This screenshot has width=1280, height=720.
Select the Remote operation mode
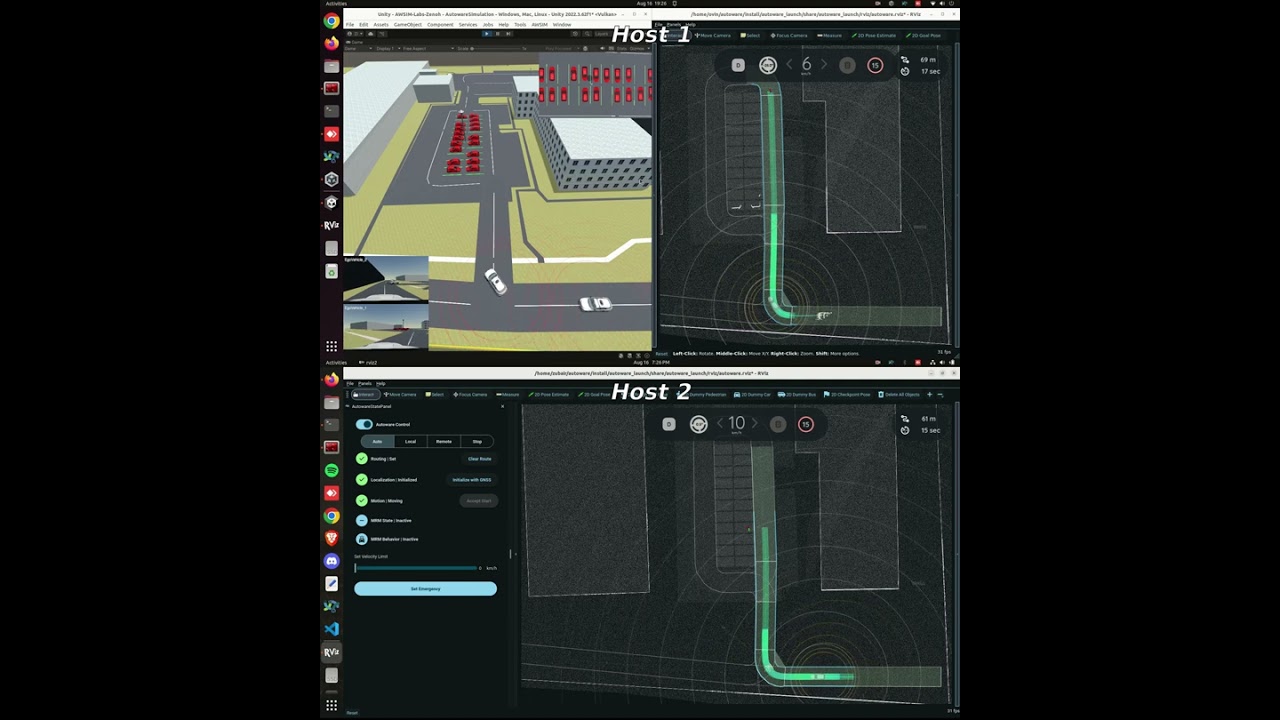[444, 441]
